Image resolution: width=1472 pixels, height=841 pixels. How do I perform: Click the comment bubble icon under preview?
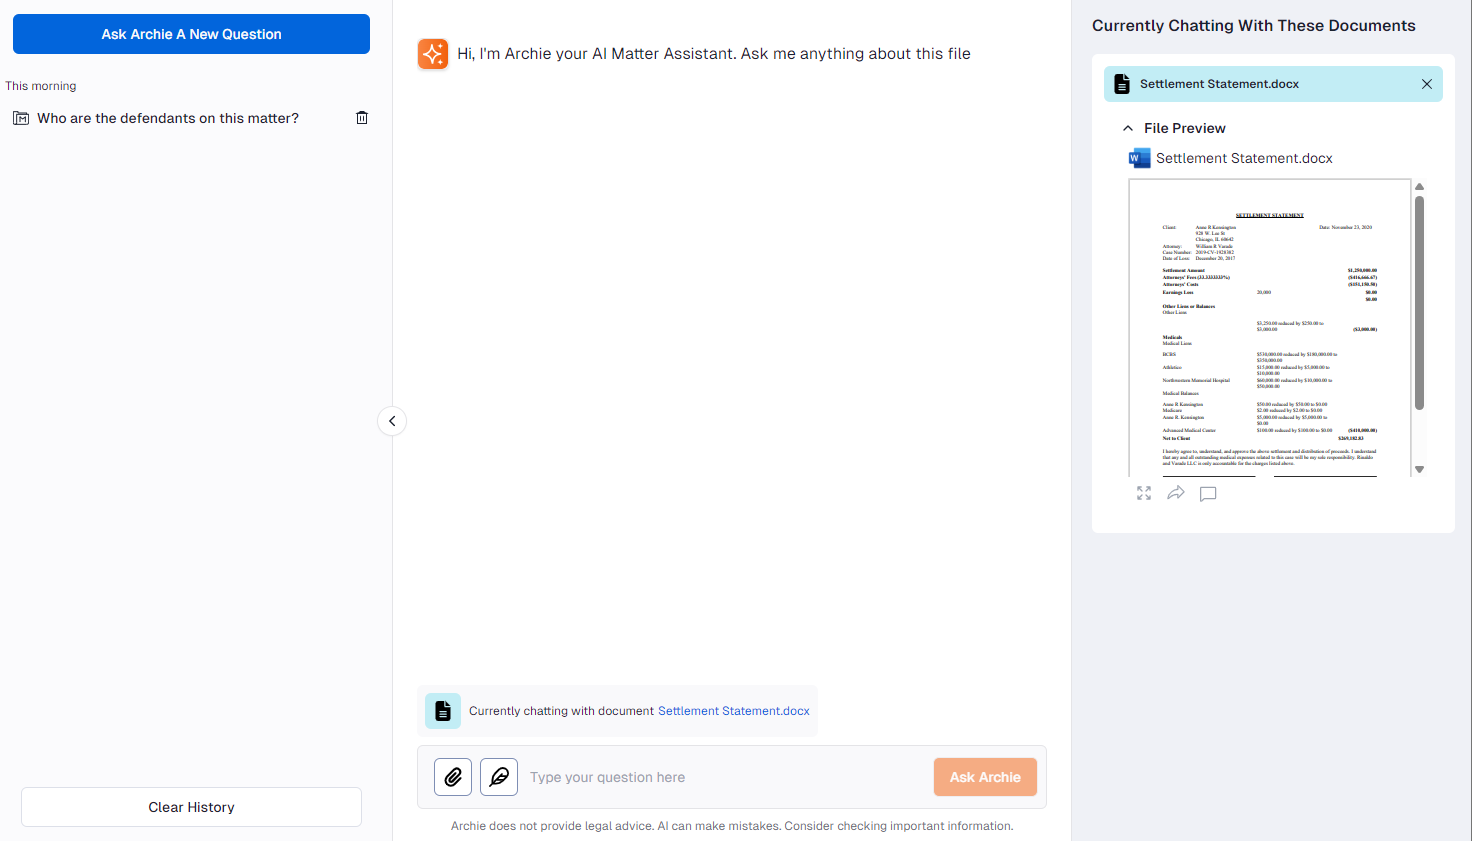coord(1208,494)
